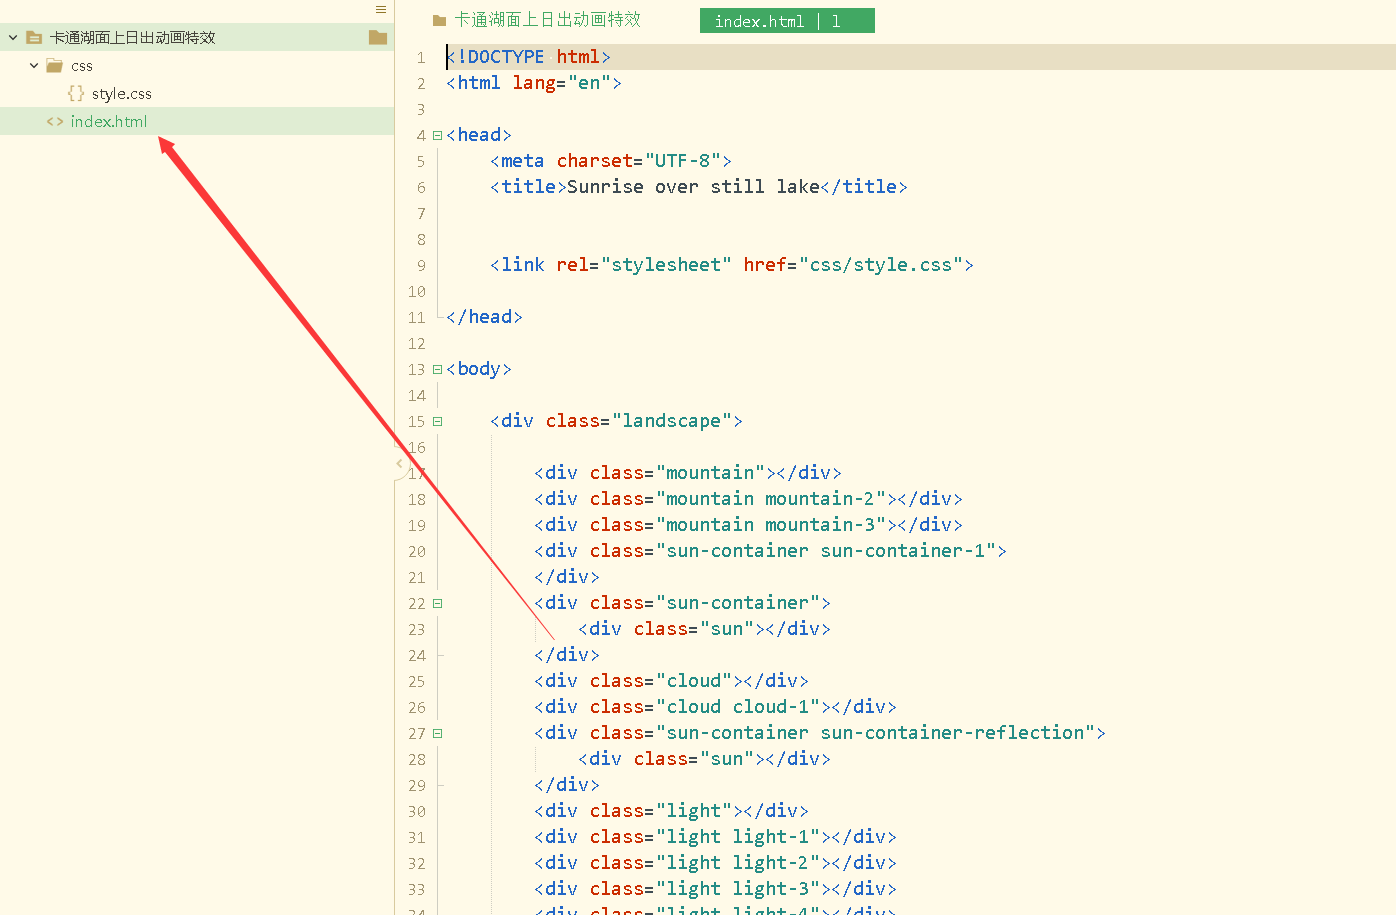
Task: Click the div class="cloud" on line 25
Action: (x=671, y=681)
